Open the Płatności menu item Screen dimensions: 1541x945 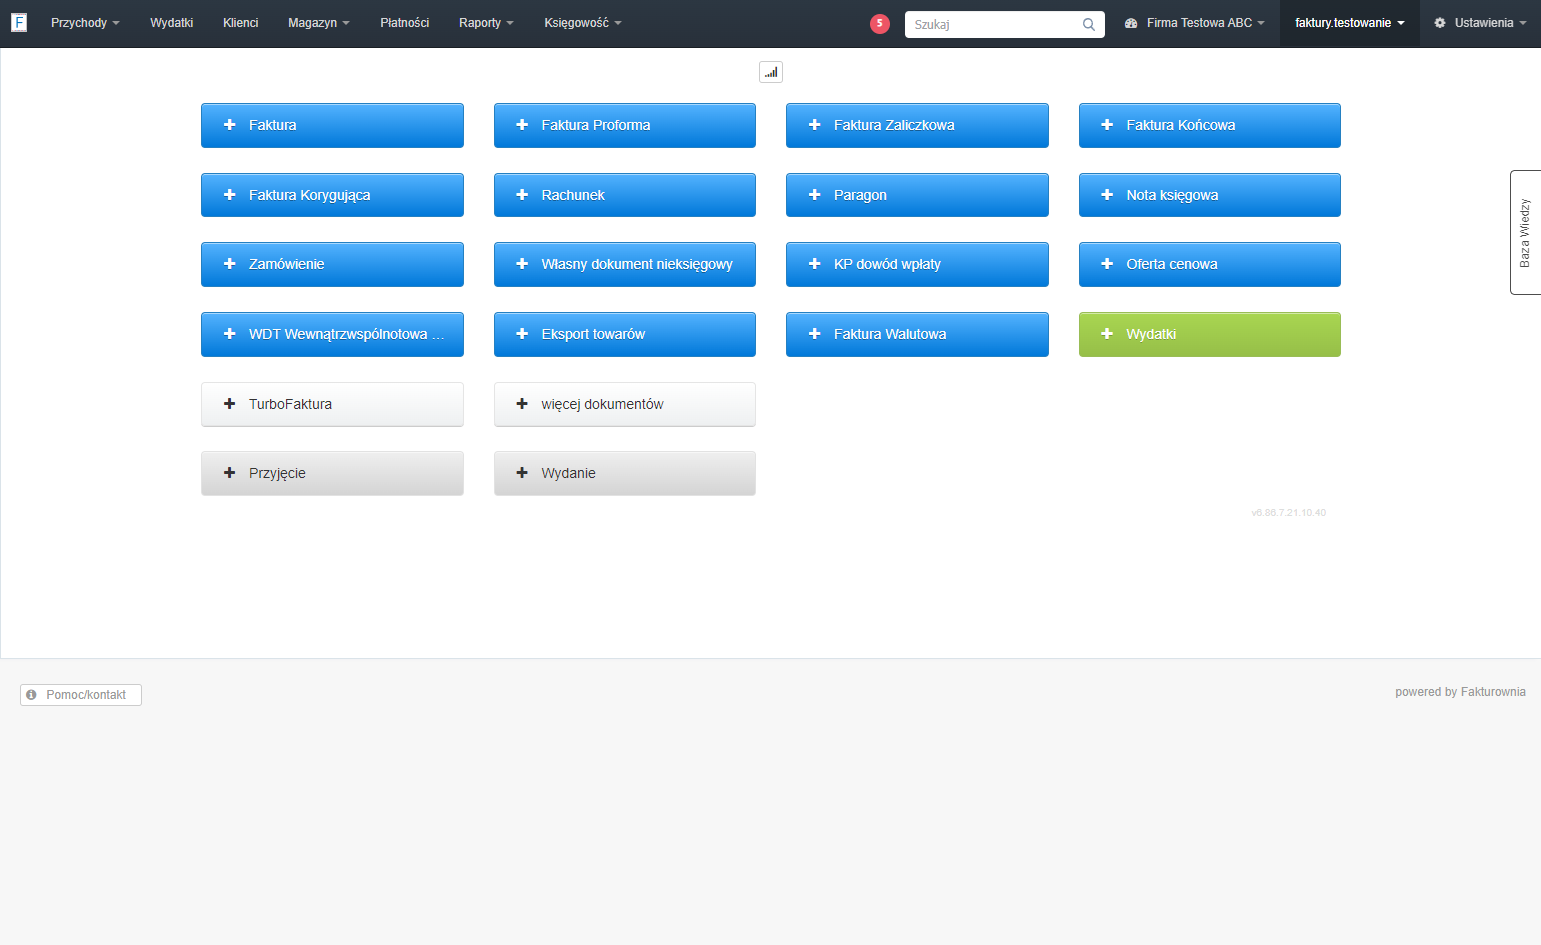[405, 23]
